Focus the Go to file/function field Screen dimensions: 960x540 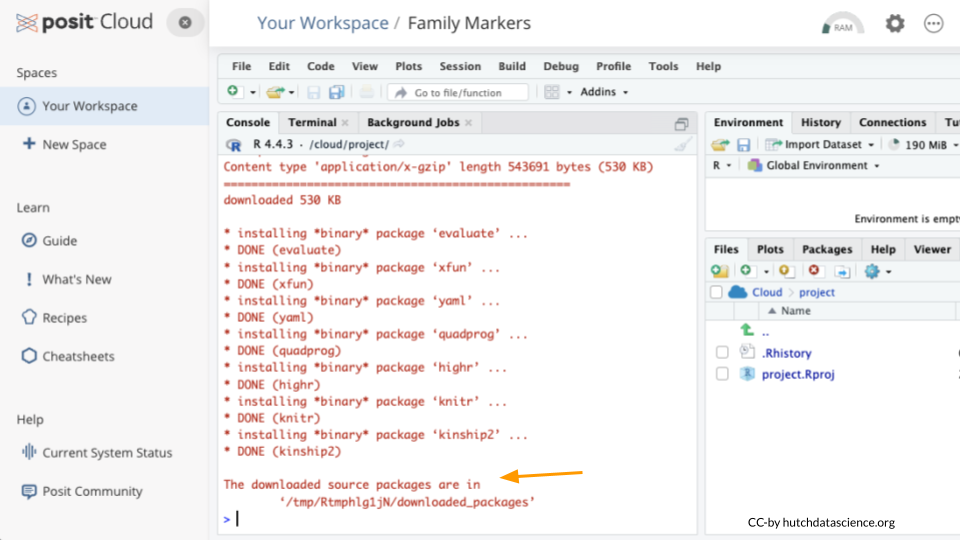[457, 92]
